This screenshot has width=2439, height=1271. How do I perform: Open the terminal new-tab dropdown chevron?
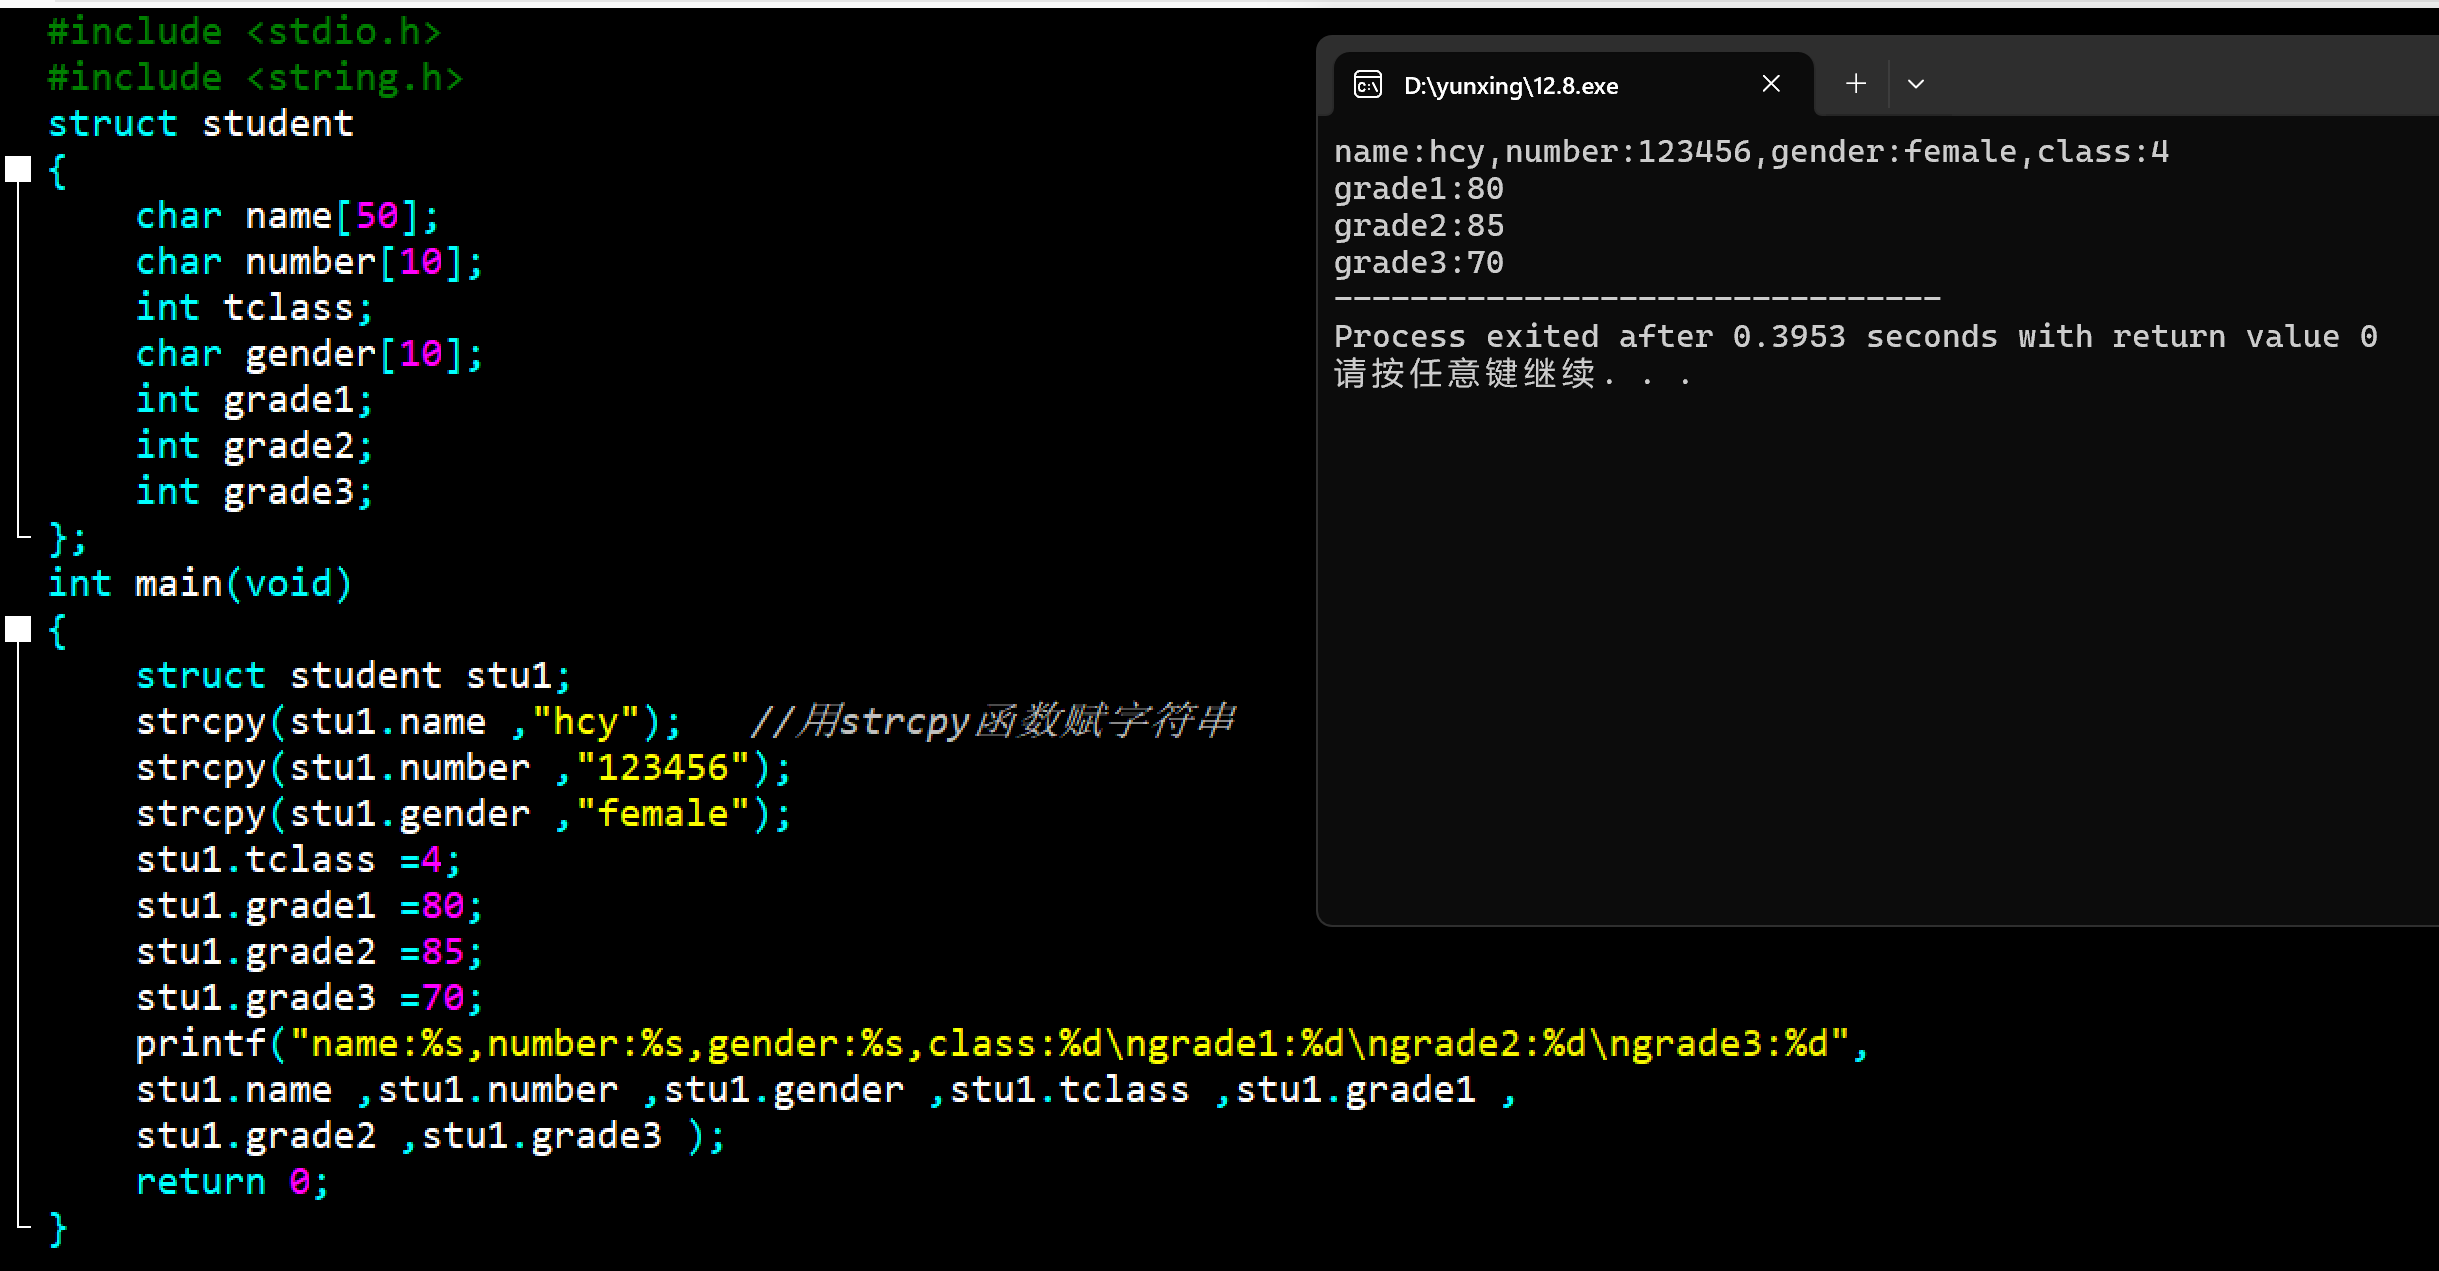[1915, 84]
